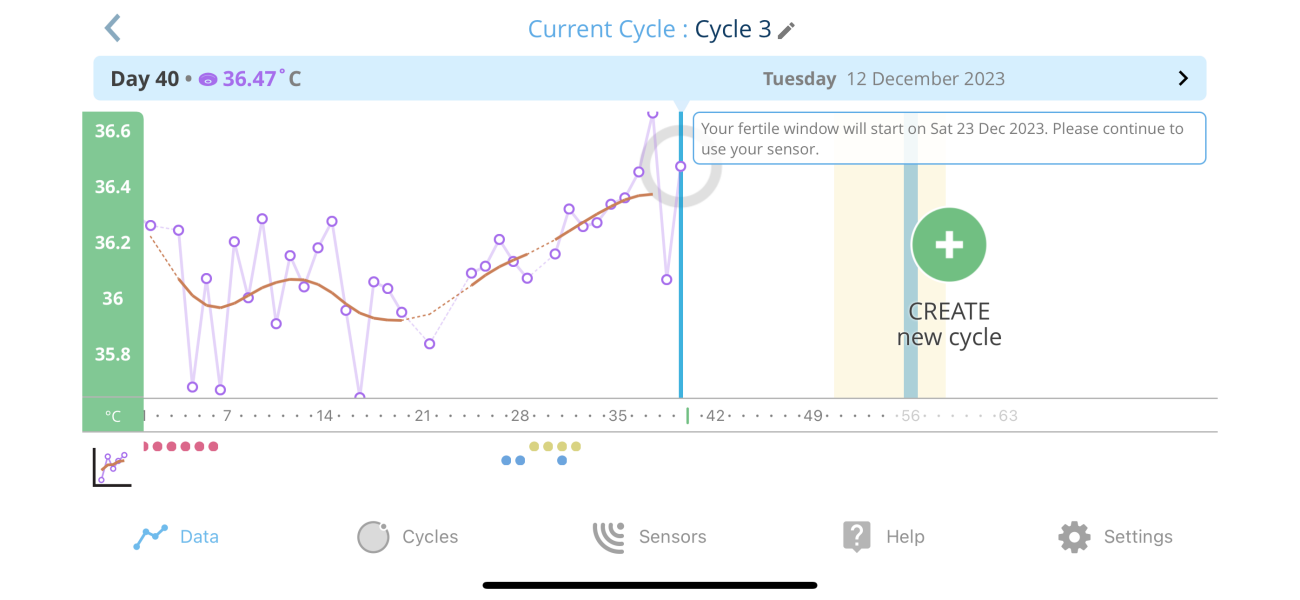This screenshot has width=1300, height=600.
Task: Open the Help question mark icon
Action: [856, 536]
